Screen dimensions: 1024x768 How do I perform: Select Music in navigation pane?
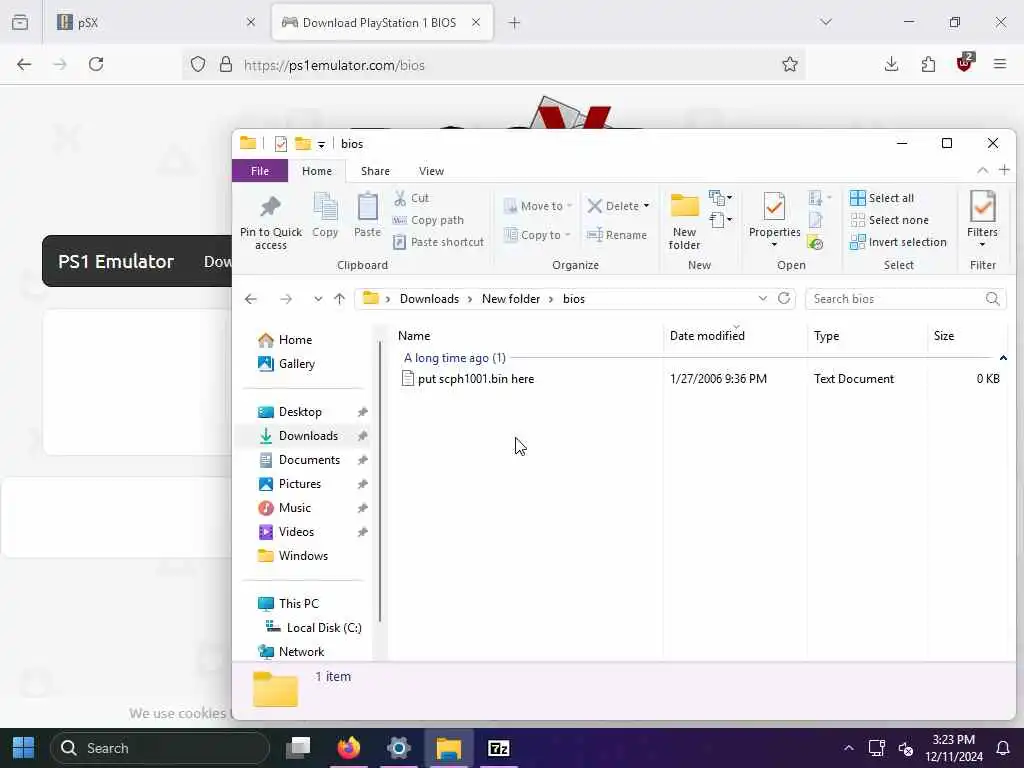(x=295, y=508)
